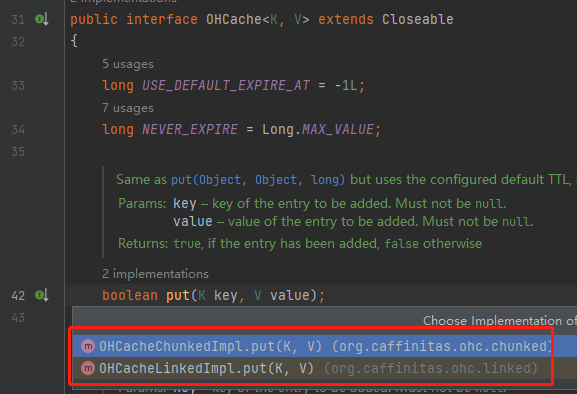Click the put method name on line 42
This screenshot has width=577, height=394.
[178, 295]
